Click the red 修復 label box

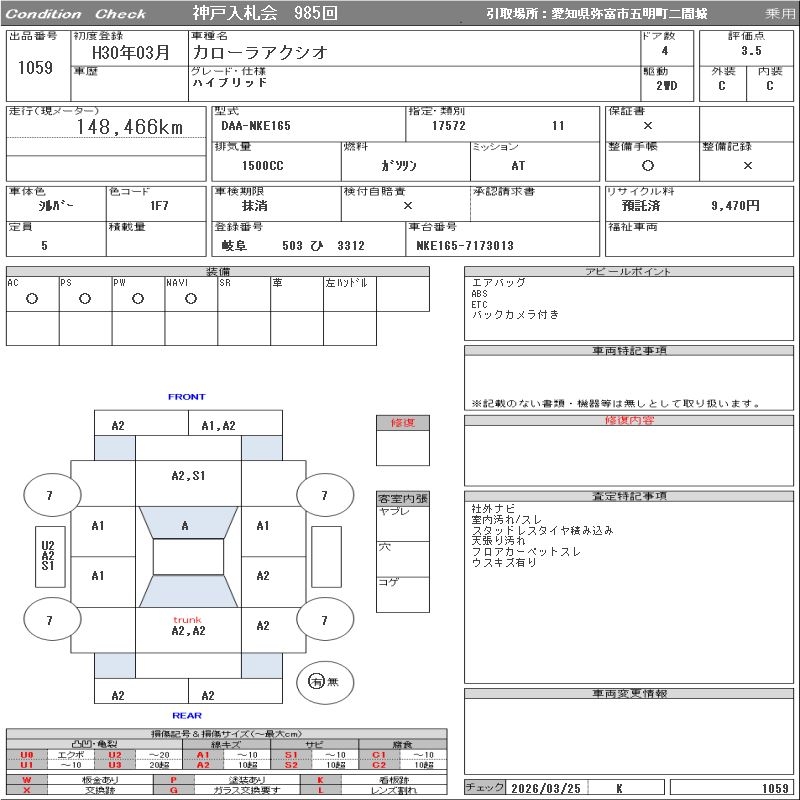coord(402,423)
